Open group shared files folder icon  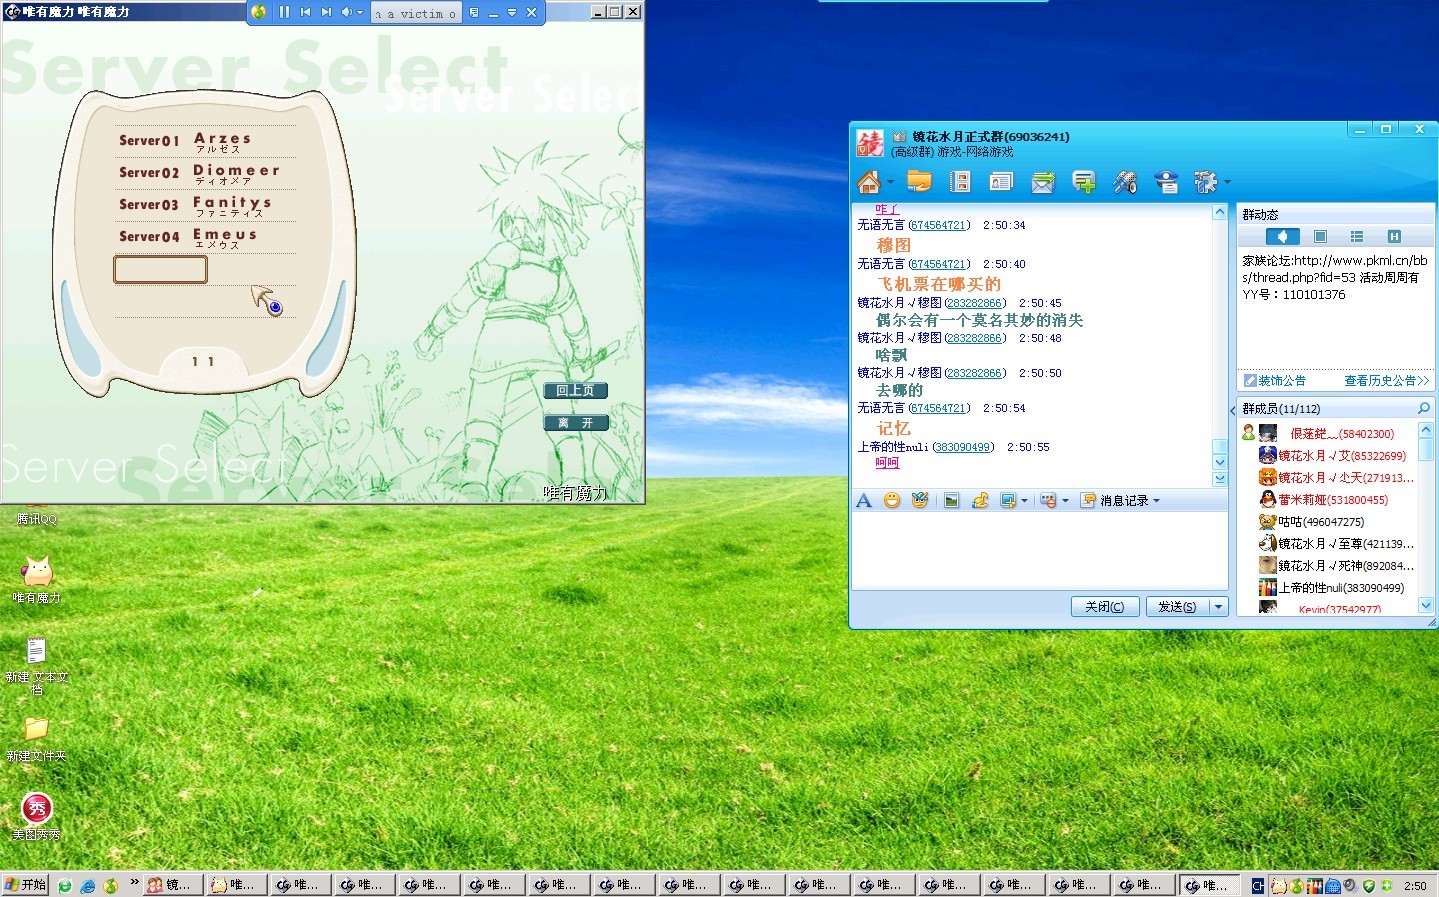tap(919, 181)
